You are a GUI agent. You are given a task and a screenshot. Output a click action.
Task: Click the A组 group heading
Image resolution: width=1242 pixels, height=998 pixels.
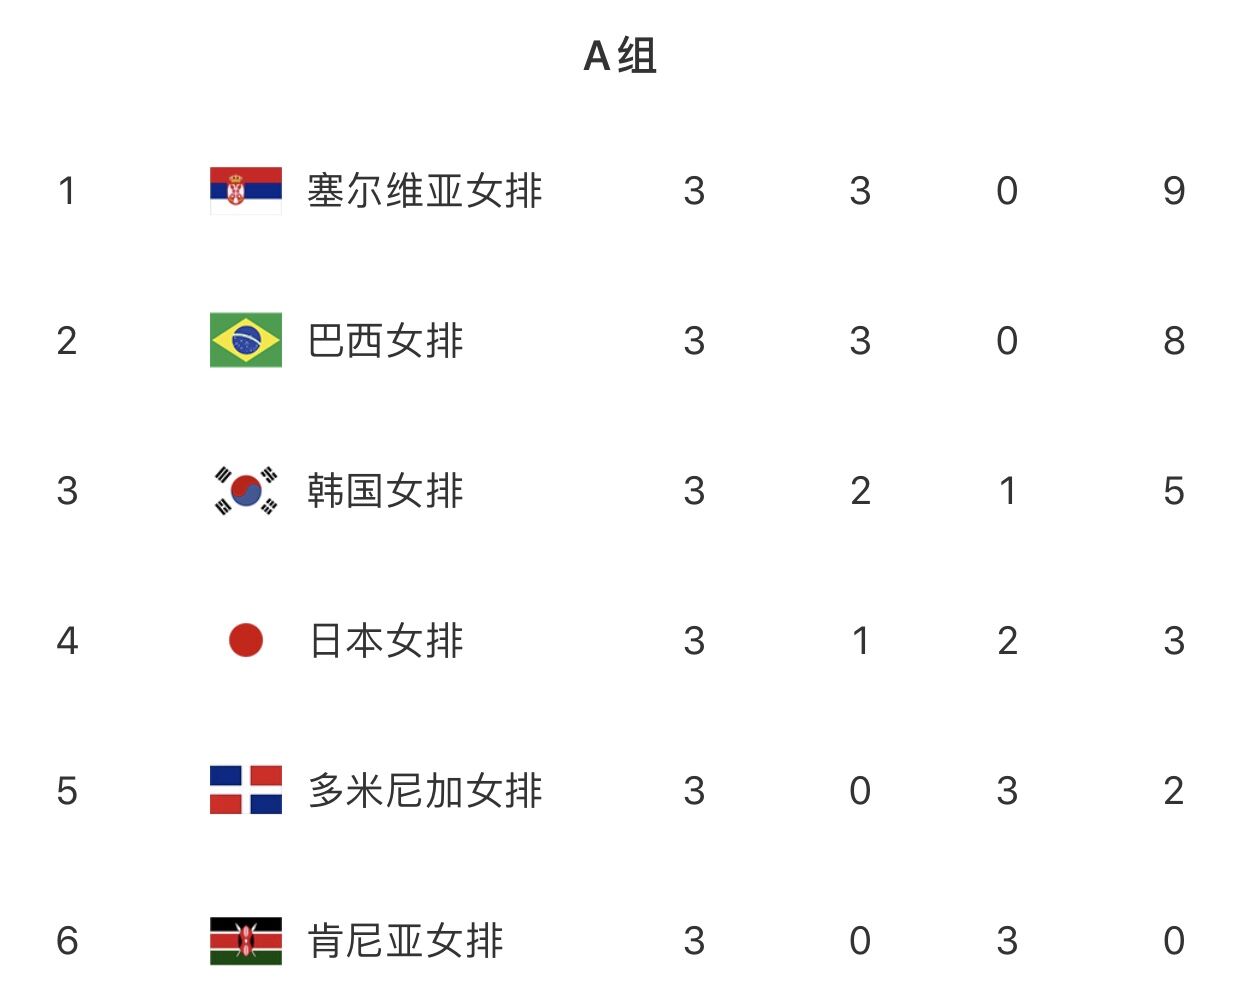pos(620,56)
